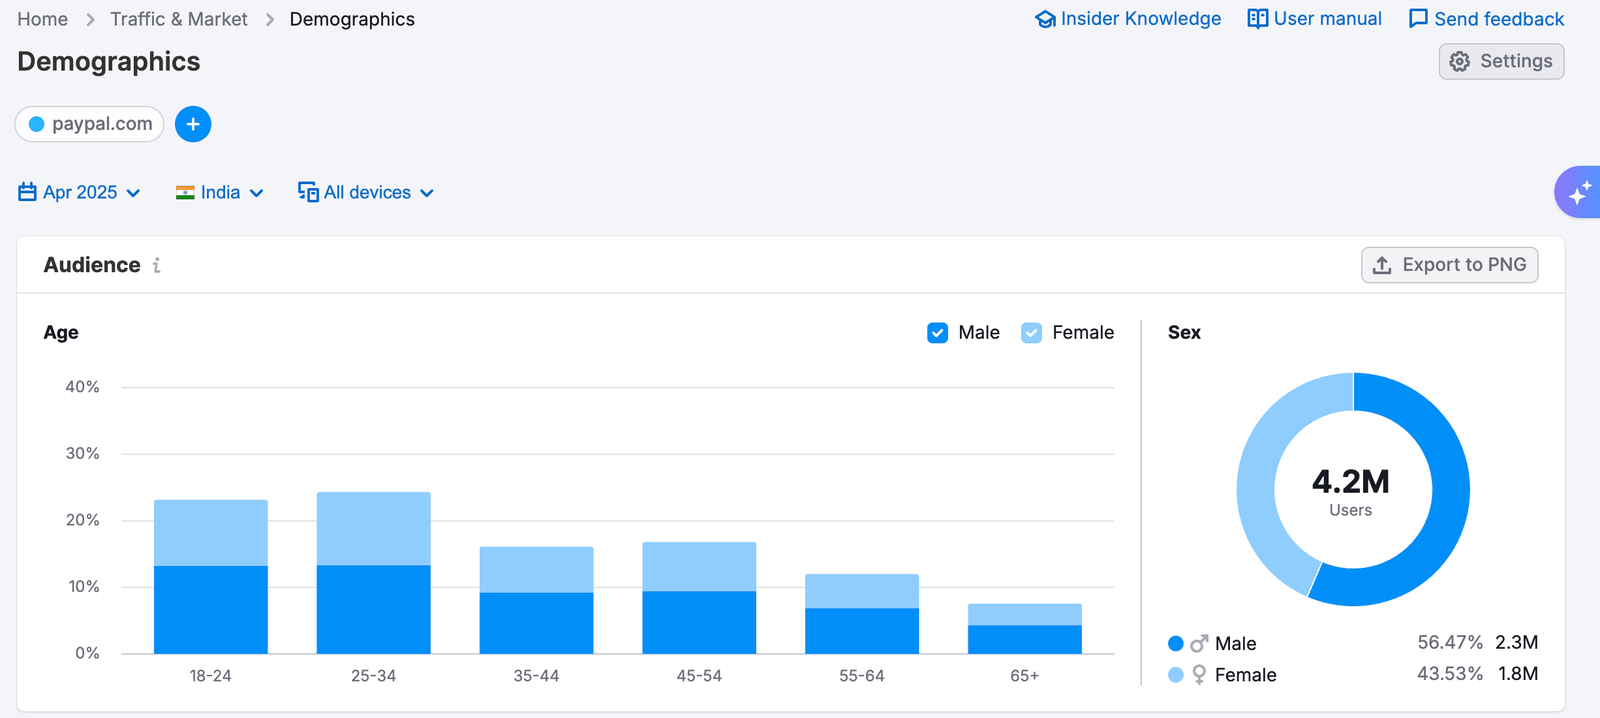Open the Apr 2025 date dropdown

point(80,192)
